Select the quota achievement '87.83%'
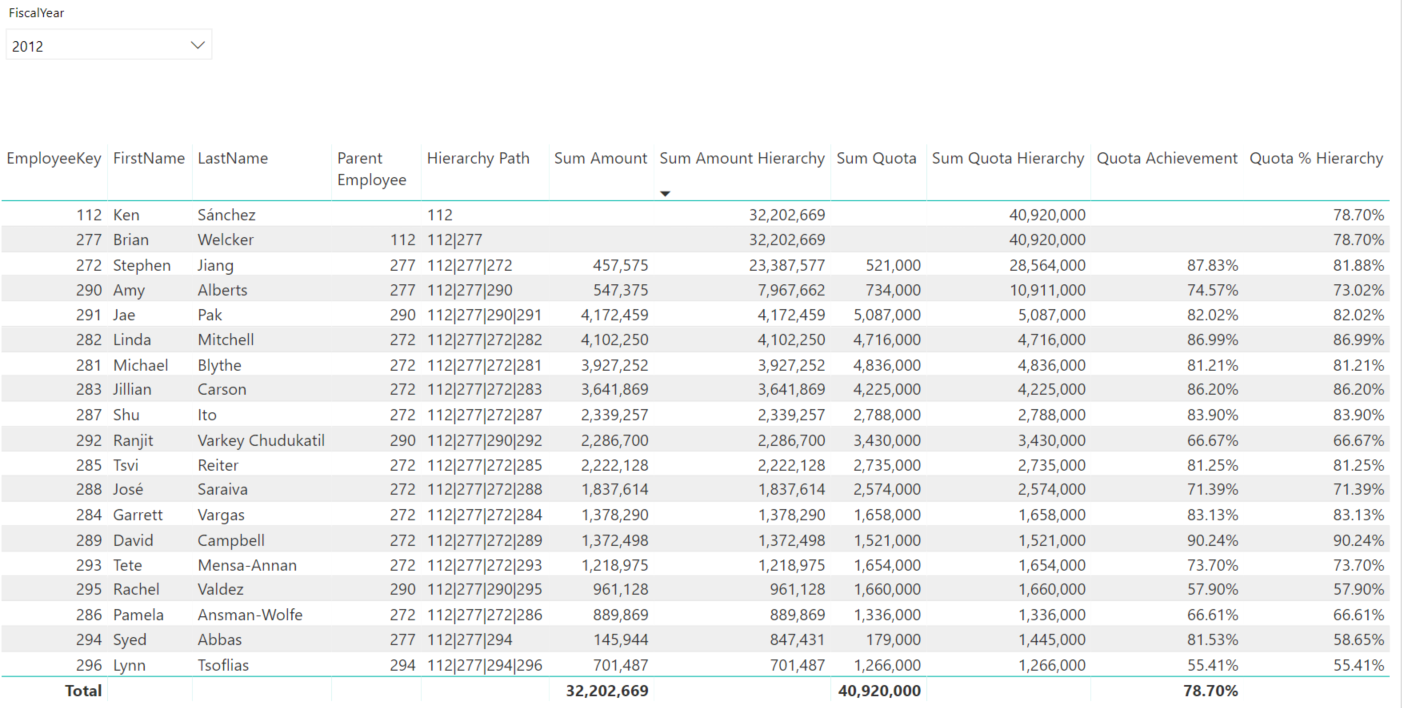 point(1212,265)
